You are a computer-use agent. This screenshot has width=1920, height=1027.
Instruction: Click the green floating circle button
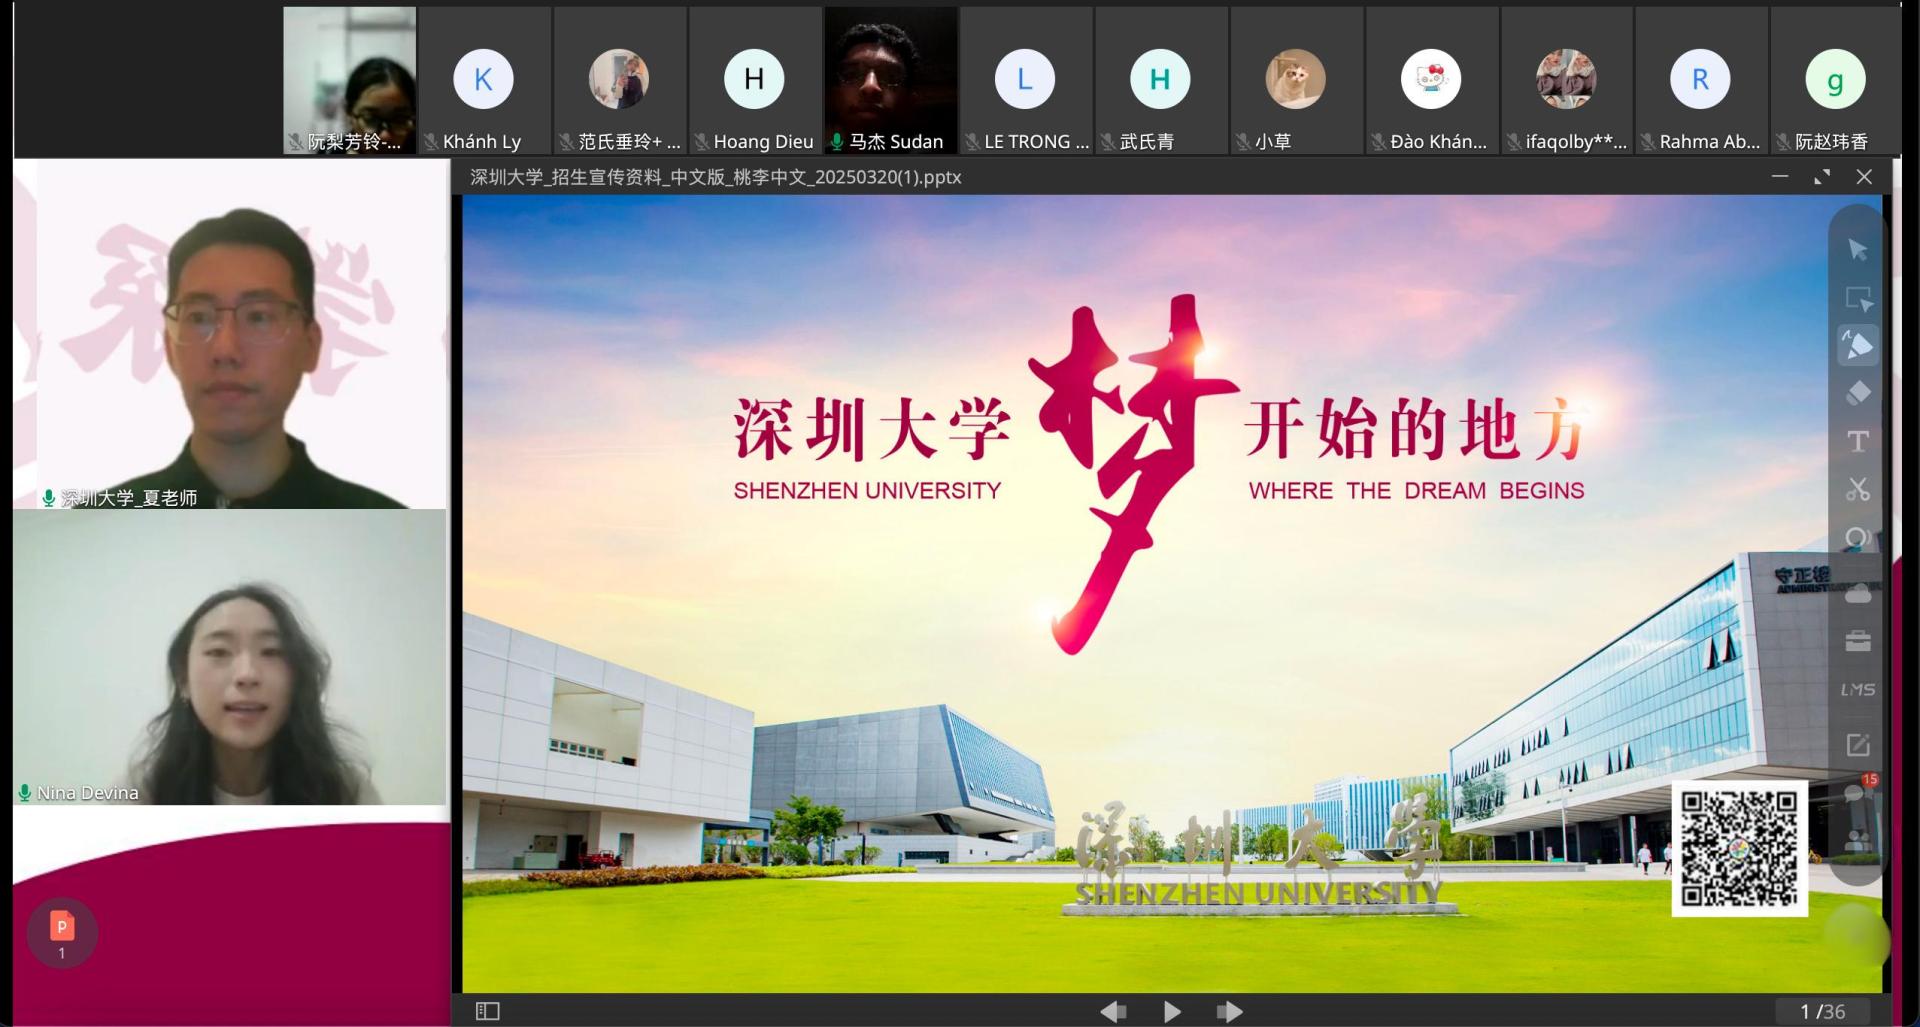1855,936
